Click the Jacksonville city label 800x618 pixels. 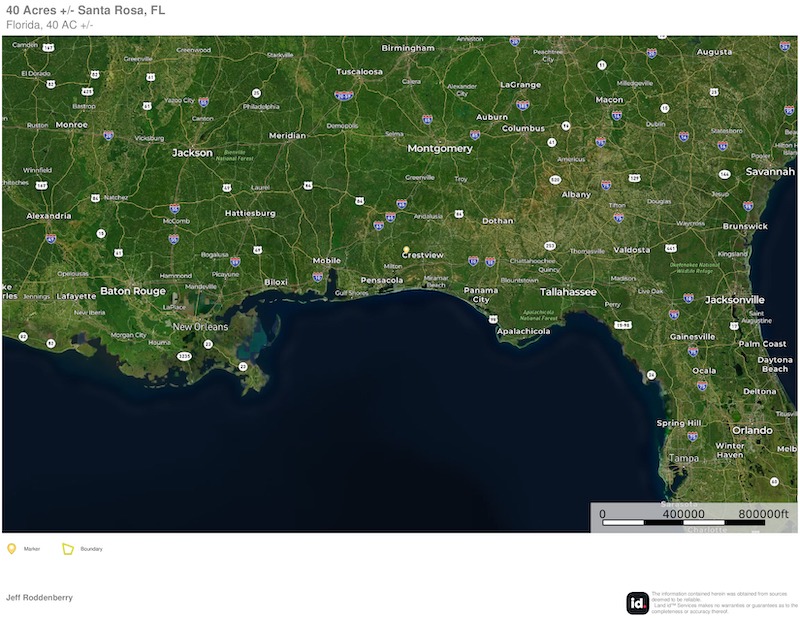[x=735, y=300]
